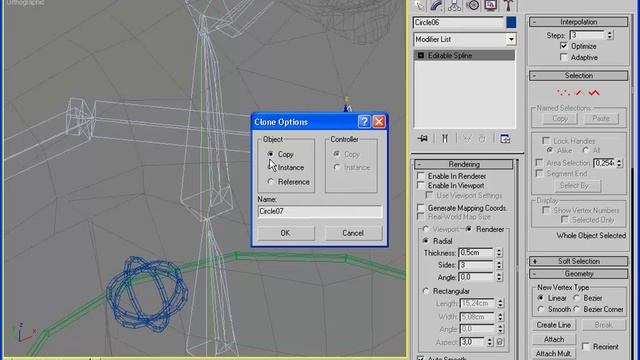Enable the Adaptive interpolation checkbox
The height and width of the screenshot is (360, 640).
click(x=564, y=58)
